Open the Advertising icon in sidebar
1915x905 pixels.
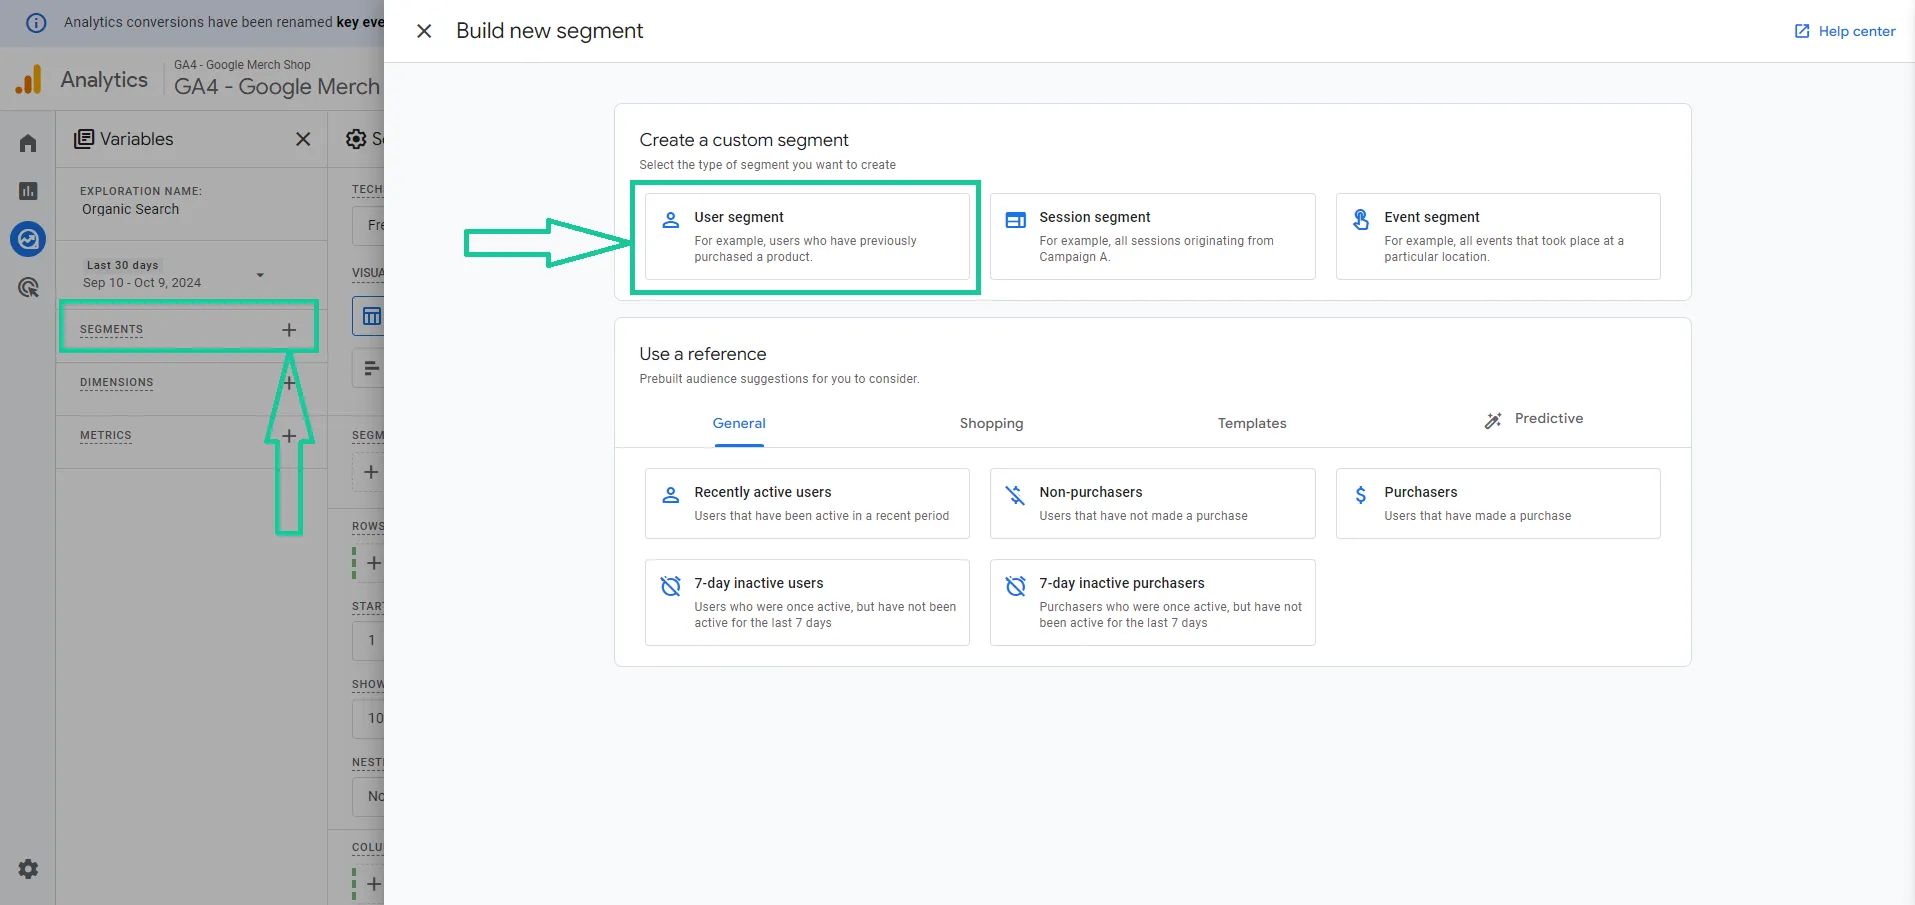(x=28, y=288)
